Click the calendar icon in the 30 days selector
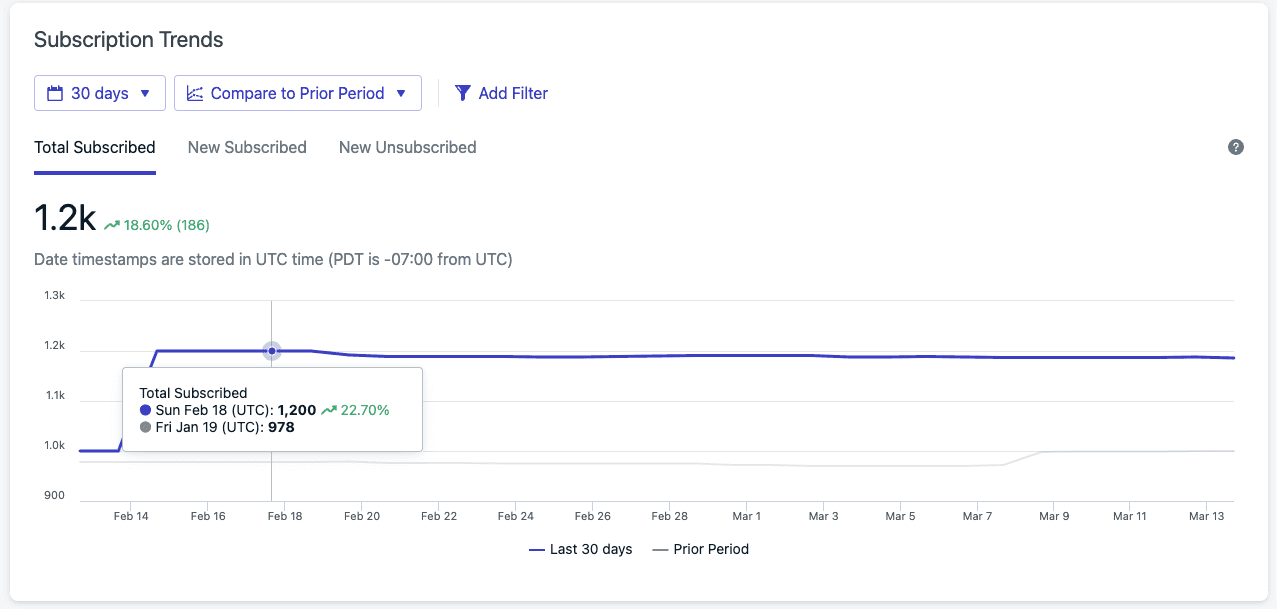 [56, 92]
